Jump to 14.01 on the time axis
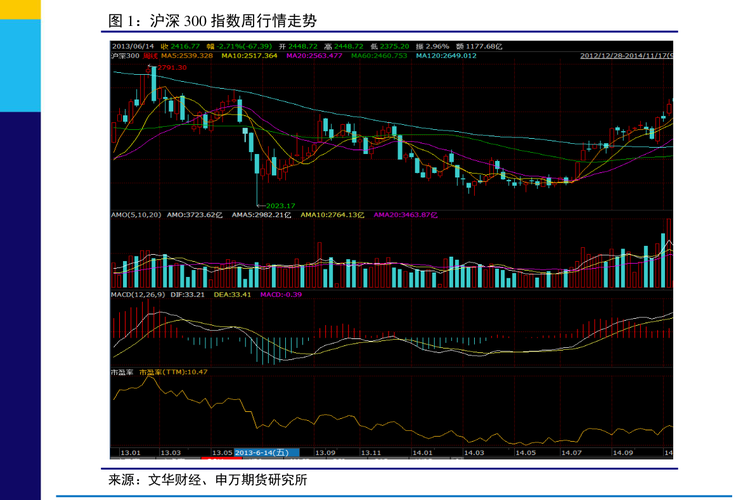Screen dimensions: 755x500 click(423, 453)
